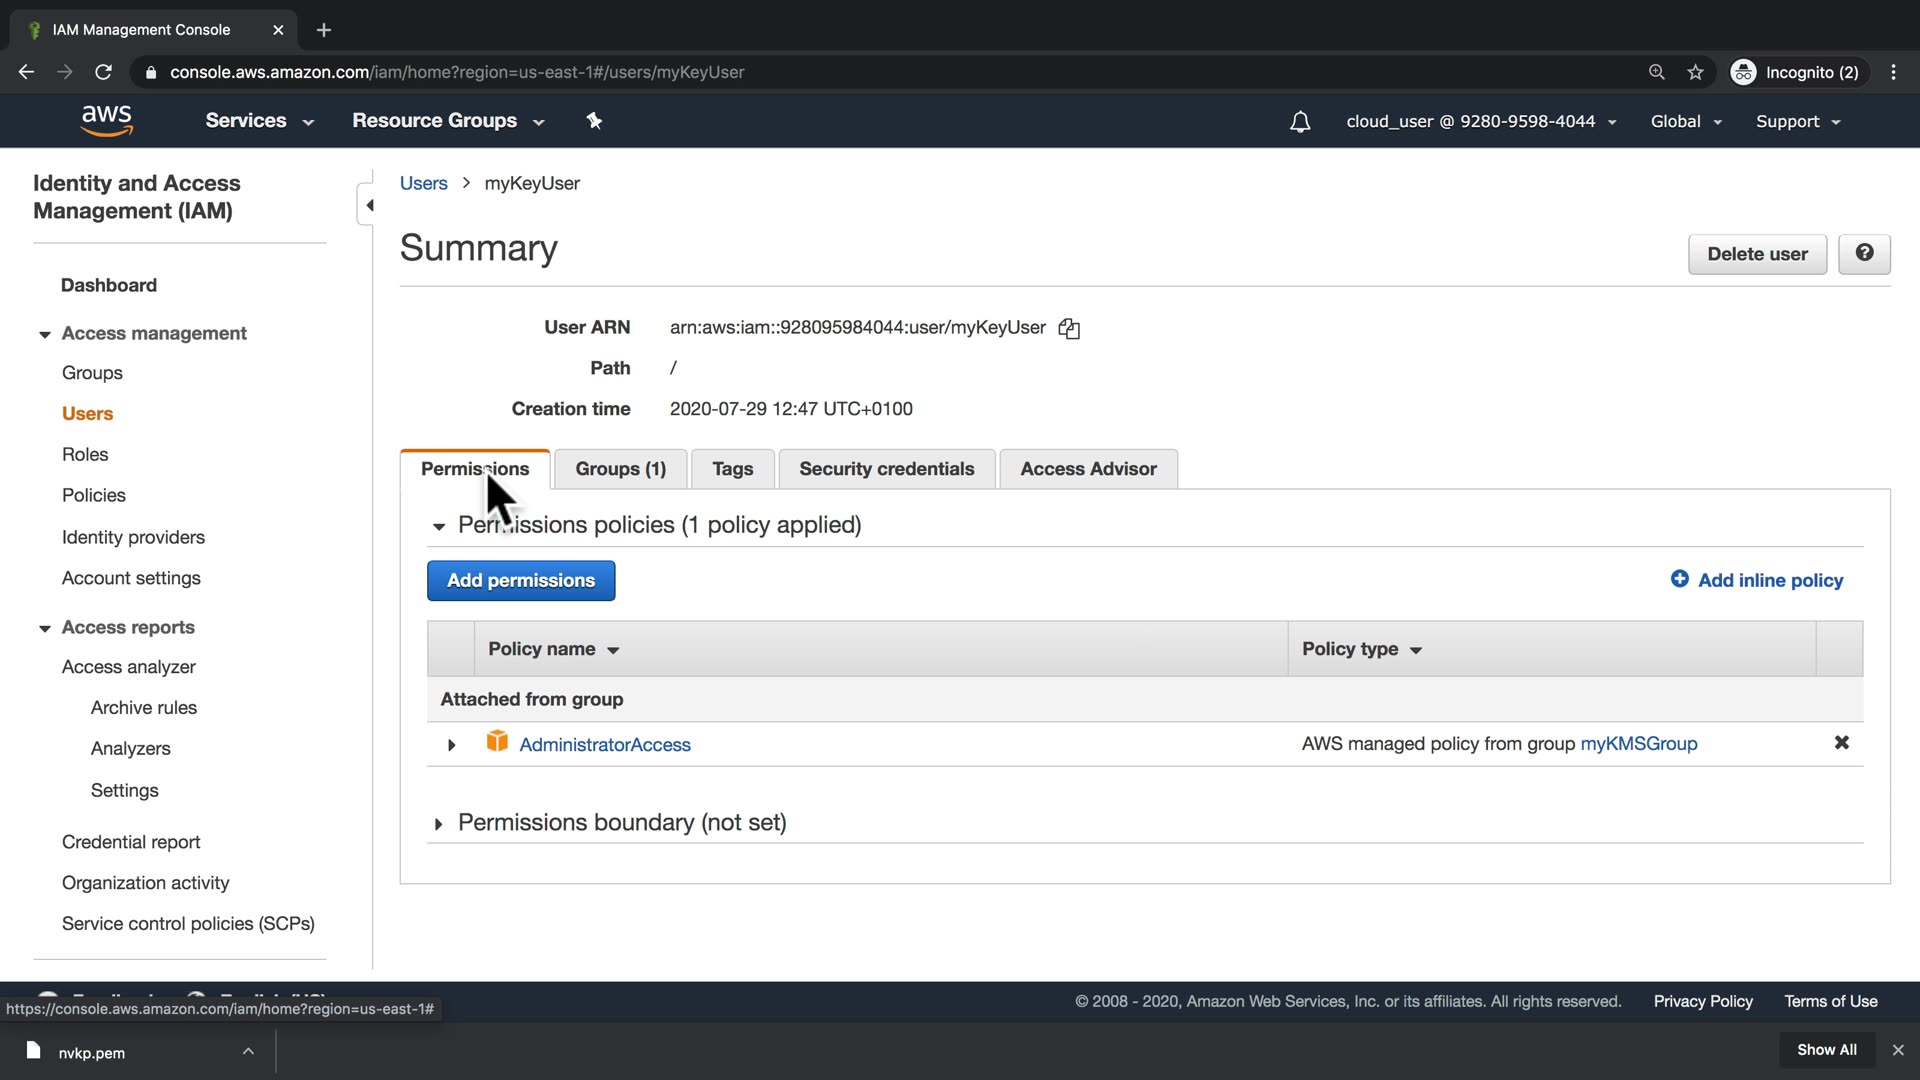Open the Groups (1) tab

[620, 469]
